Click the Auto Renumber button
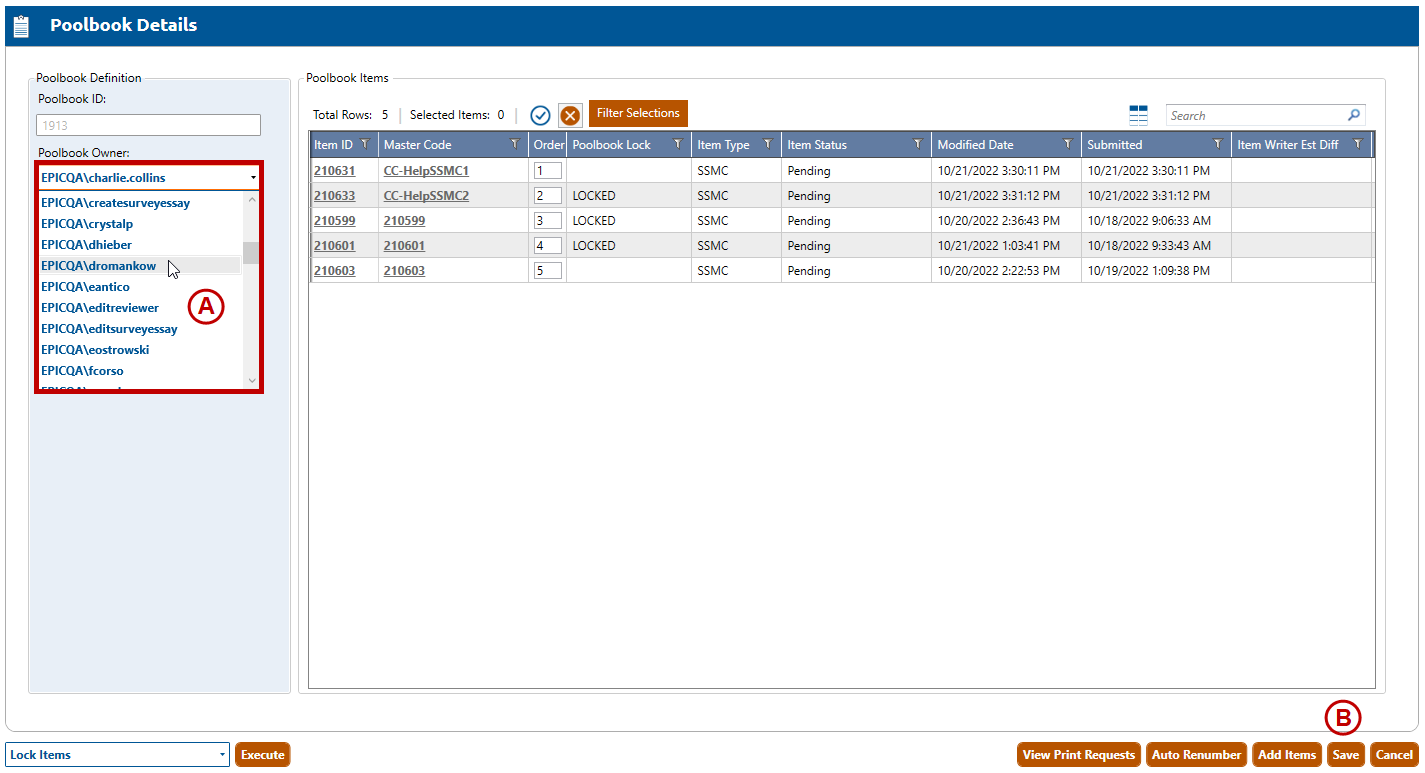The image size is (1425, 773). coord(1196,755)
